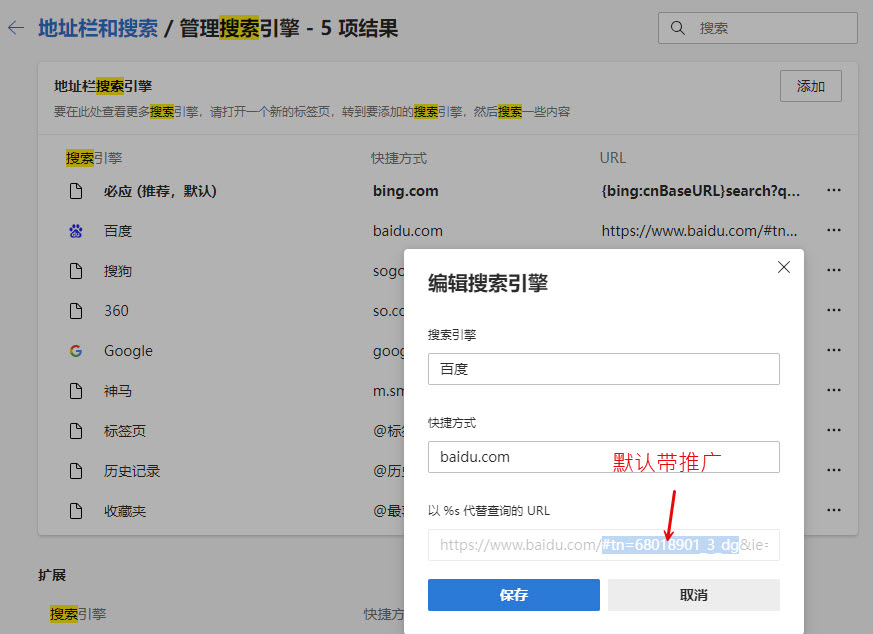Click the page icon beside 搜狗
Viewport: 873px width, 634px height.
point(76,271)
